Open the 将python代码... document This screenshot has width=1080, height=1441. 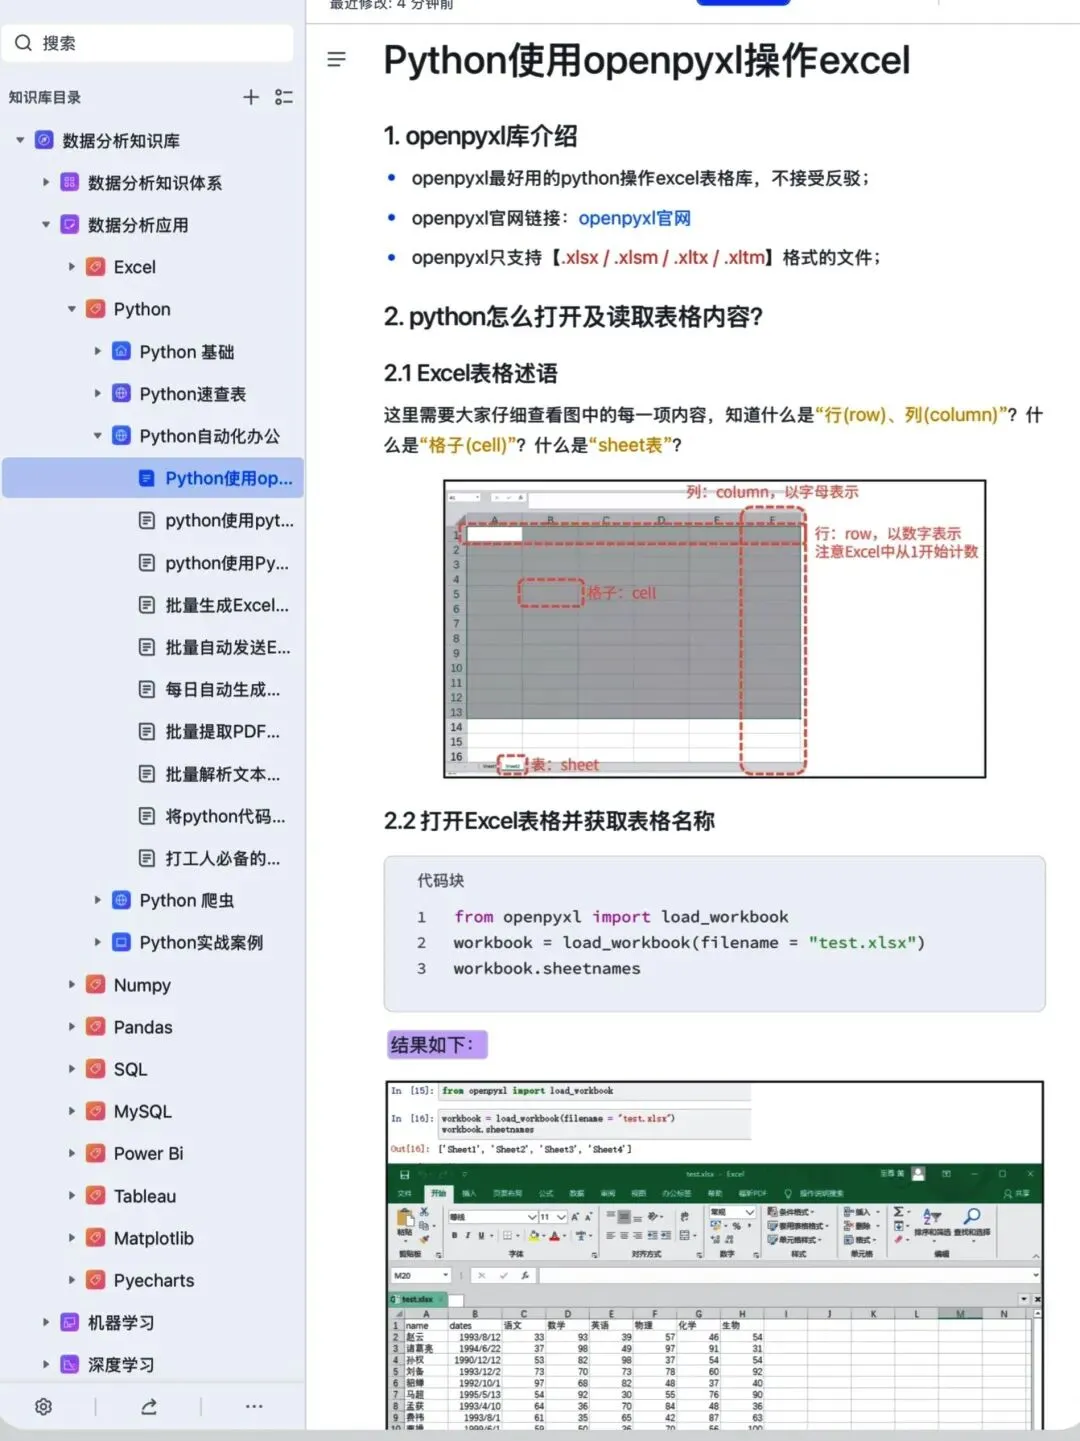click(225, 816)
